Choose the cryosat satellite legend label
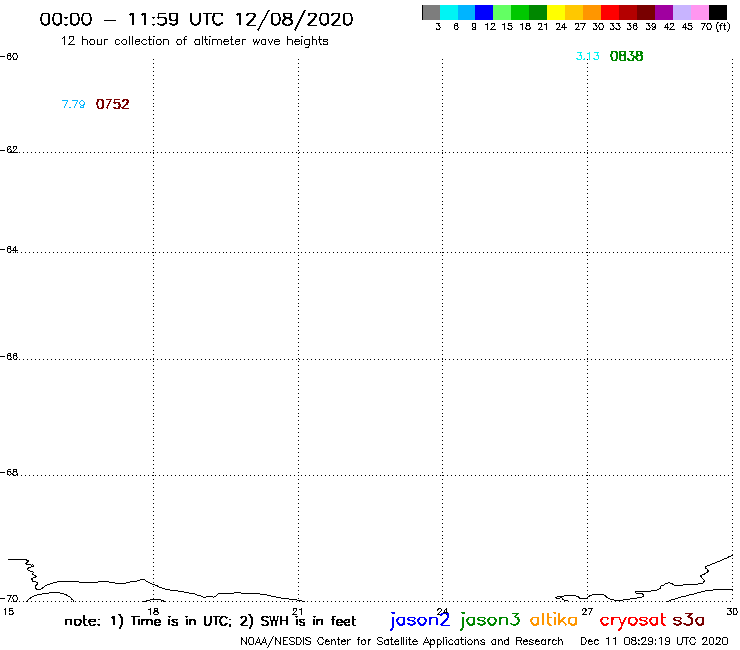The image size is (740, 650). 633,620
